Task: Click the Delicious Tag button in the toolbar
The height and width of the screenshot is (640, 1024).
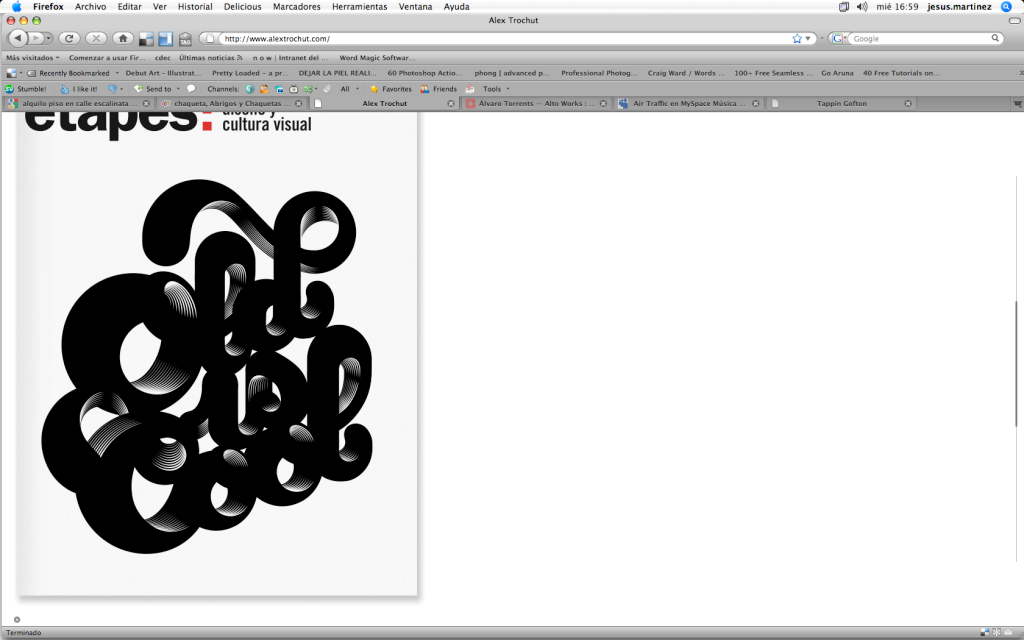Action: click(185, 39)
